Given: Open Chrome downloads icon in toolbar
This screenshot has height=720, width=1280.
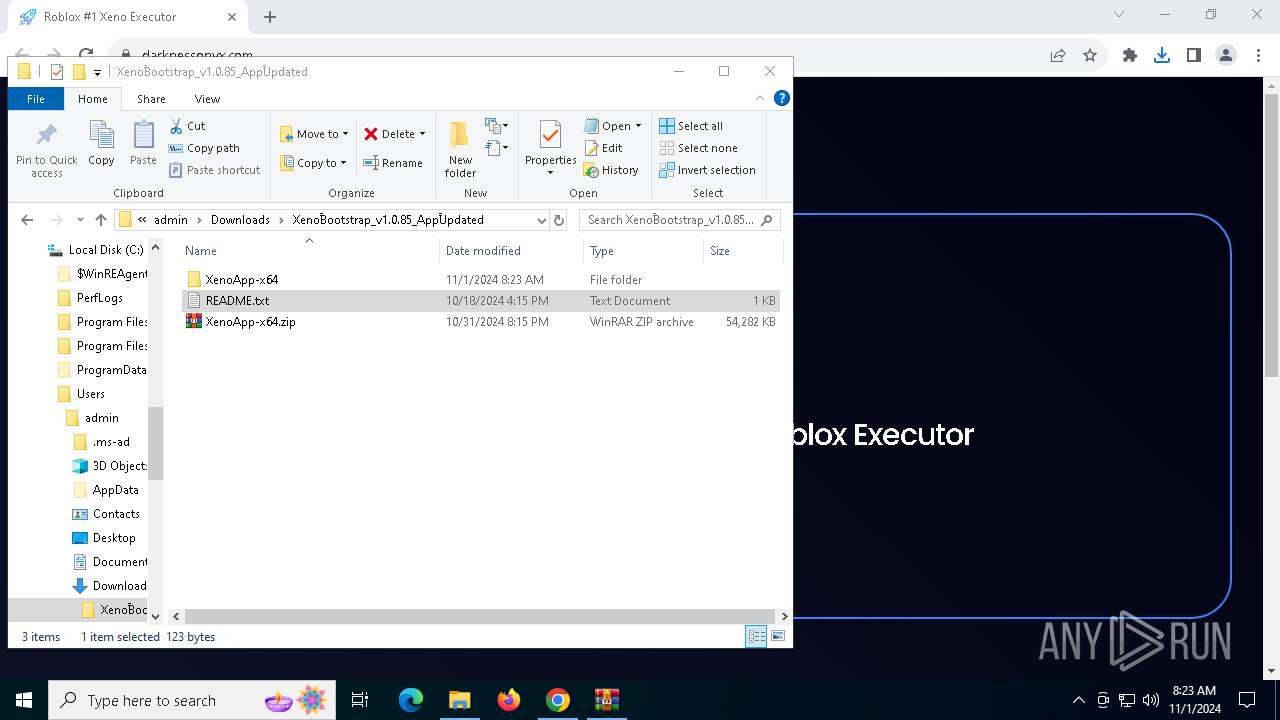Looking at the screenshot, I should pyautogui.click(x=1161, y=56).
